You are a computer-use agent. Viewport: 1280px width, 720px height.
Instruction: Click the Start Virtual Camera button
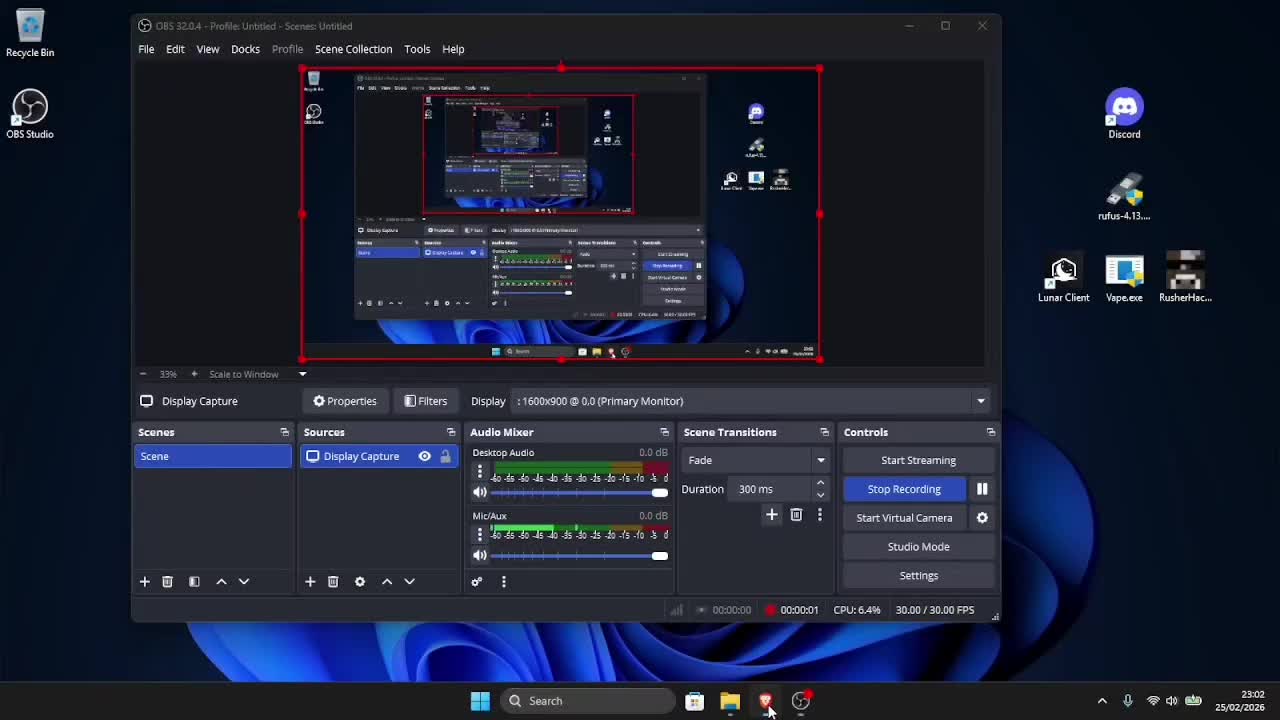904,518
